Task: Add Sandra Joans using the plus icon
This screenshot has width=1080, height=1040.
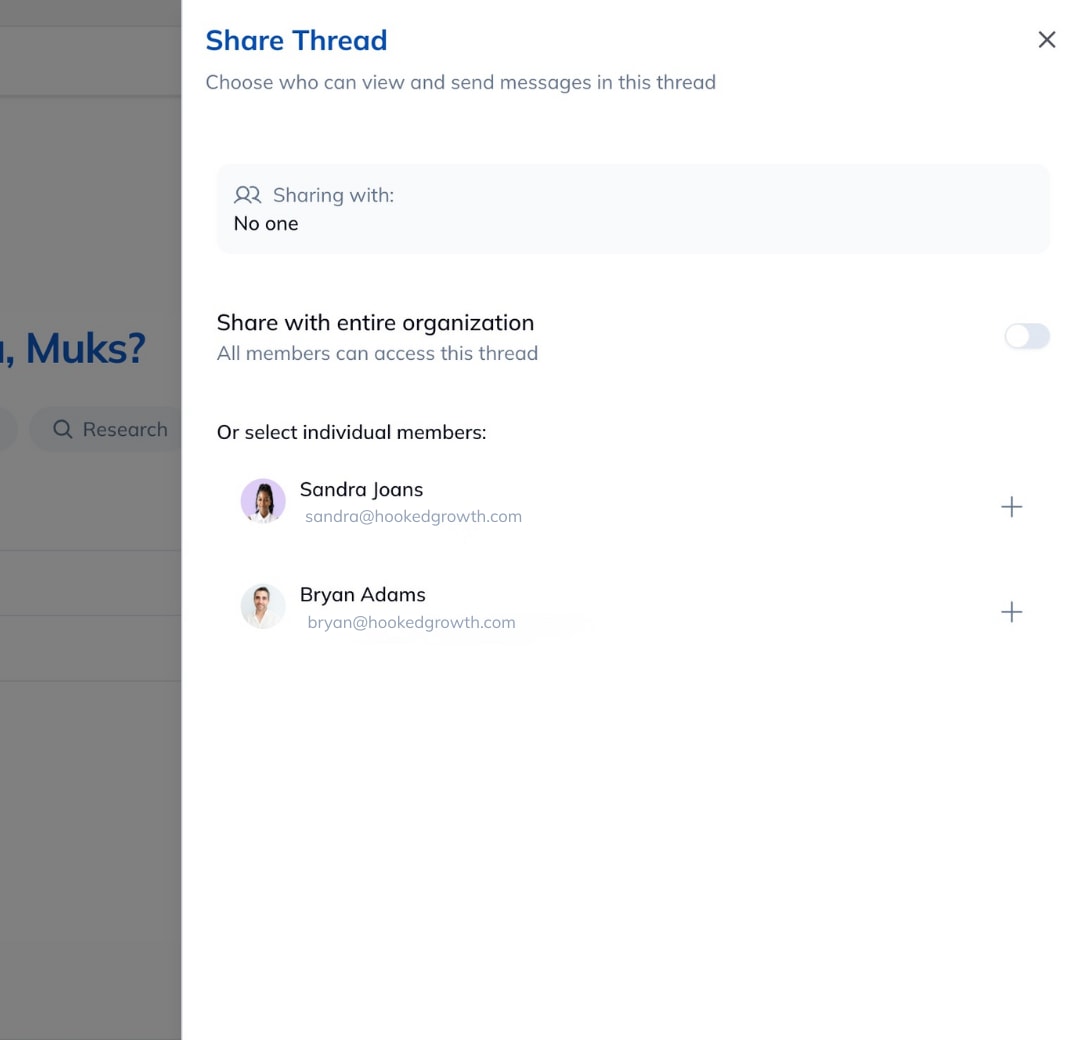Action: [1011, 507]
